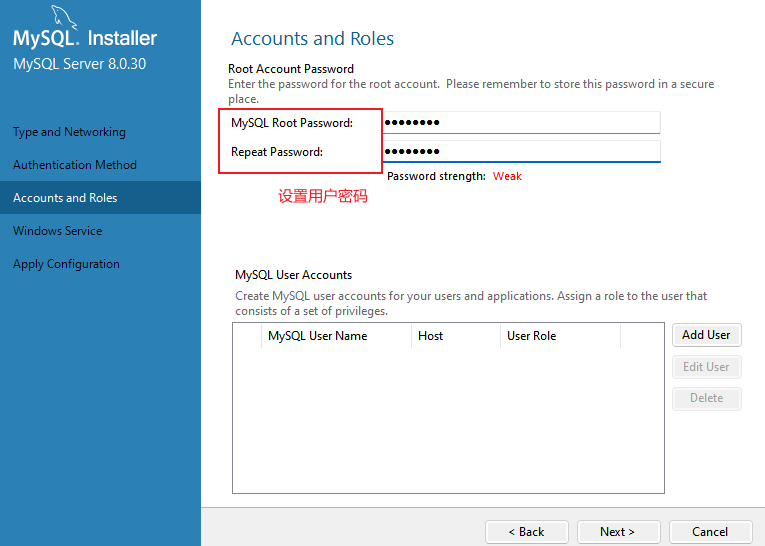Go back with the Back button
Screen dimensions: 765x546
tap(526, 532)
